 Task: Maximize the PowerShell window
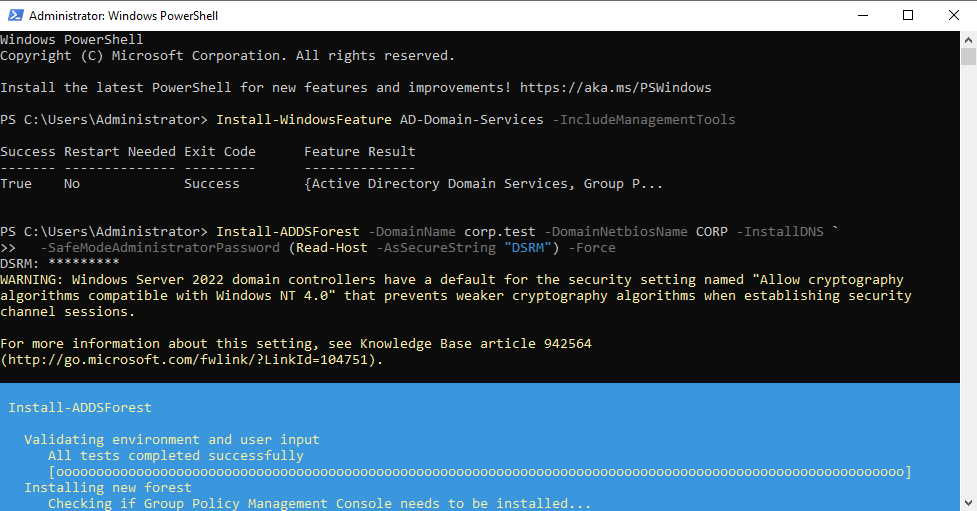pyautogui.click(x=908, y=15)
